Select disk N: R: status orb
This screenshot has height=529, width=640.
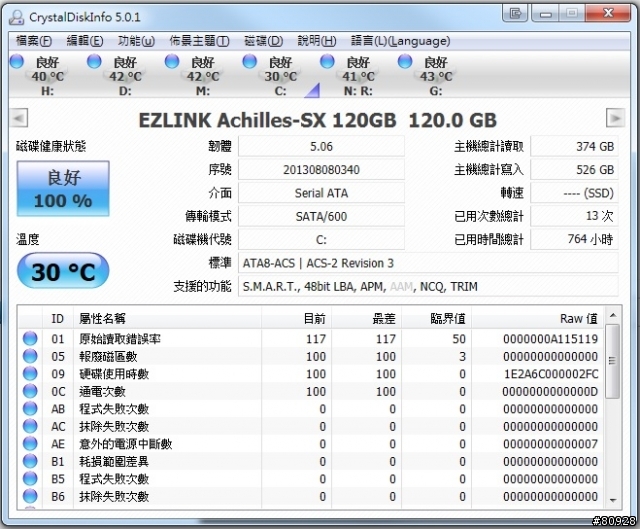327,61
